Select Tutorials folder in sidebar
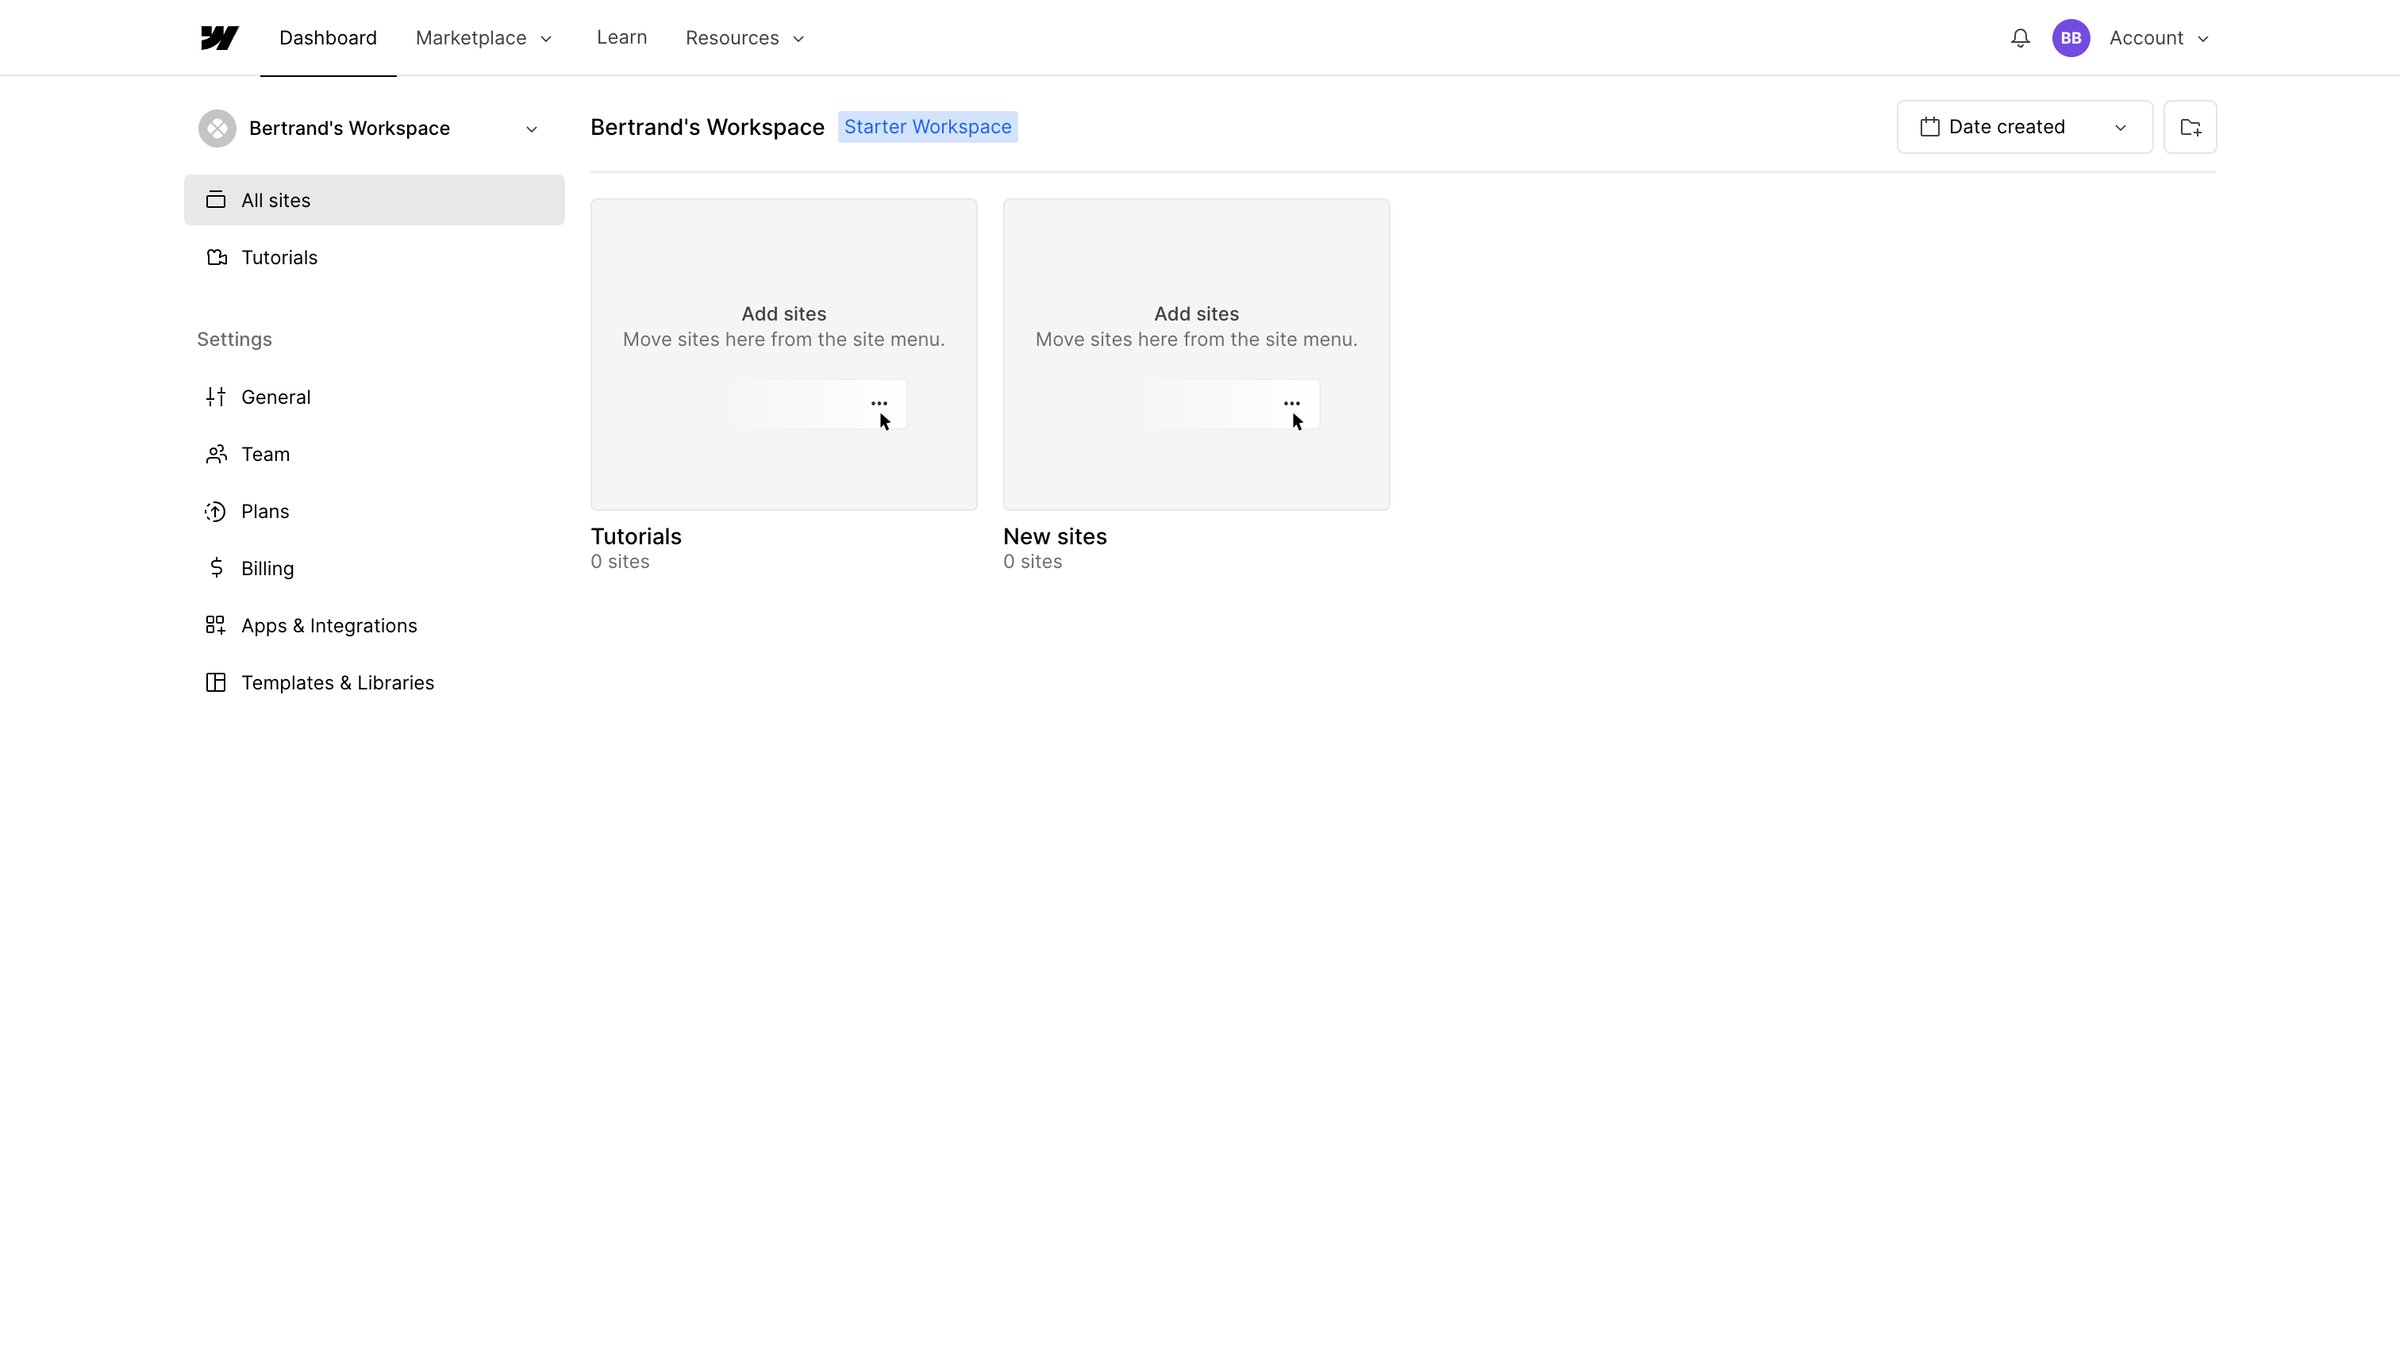The width and height of the screenshot is (2400, 1363). point(374,257)
